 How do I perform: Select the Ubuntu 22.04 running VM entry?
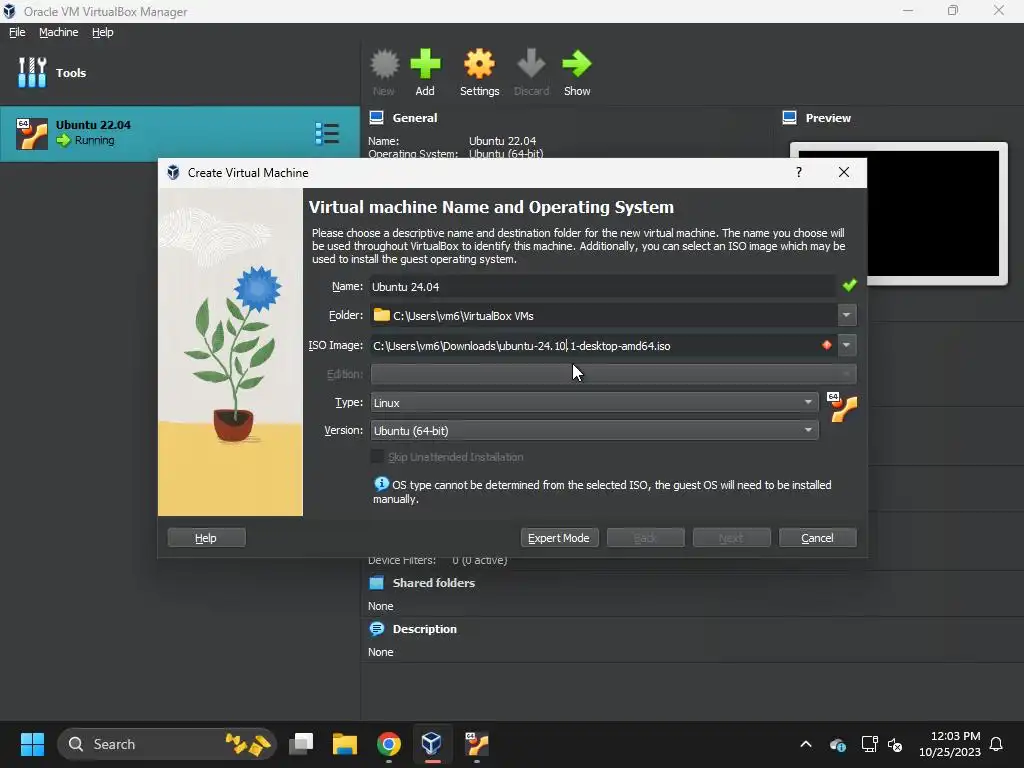pos(180,133)
